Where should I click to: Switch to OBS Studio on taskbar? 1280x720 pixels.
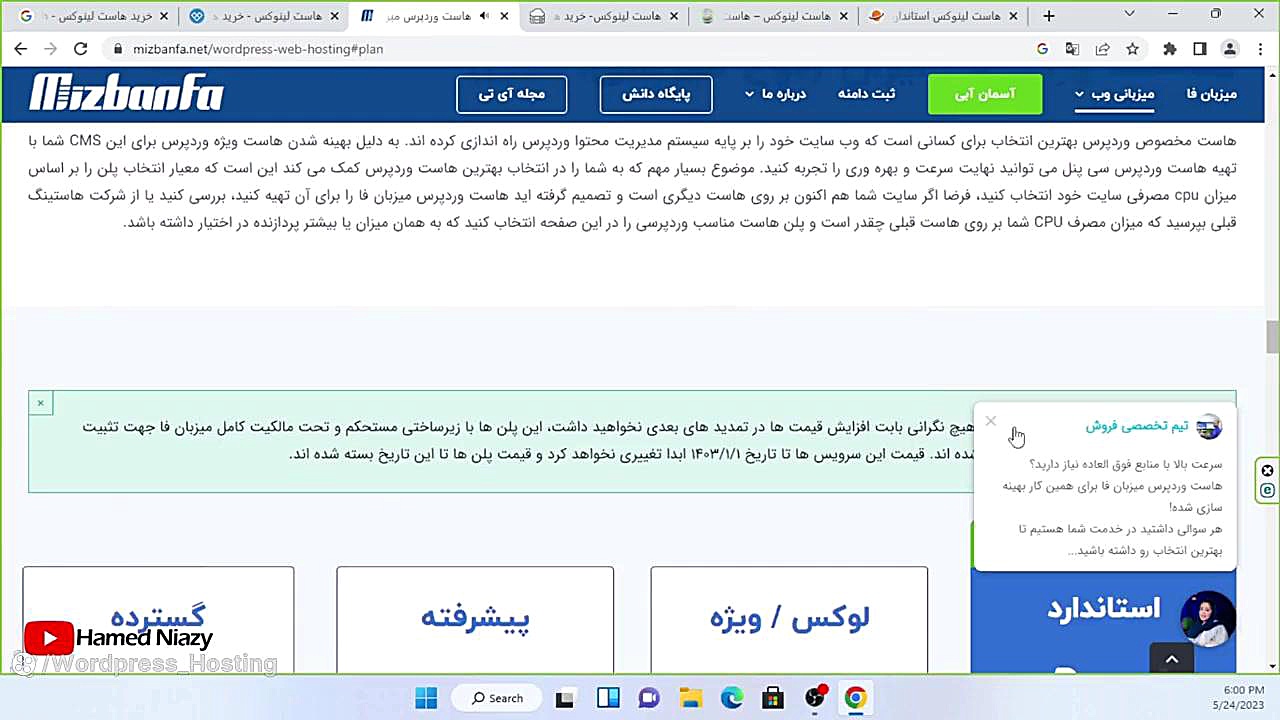(x=815, y=698)
